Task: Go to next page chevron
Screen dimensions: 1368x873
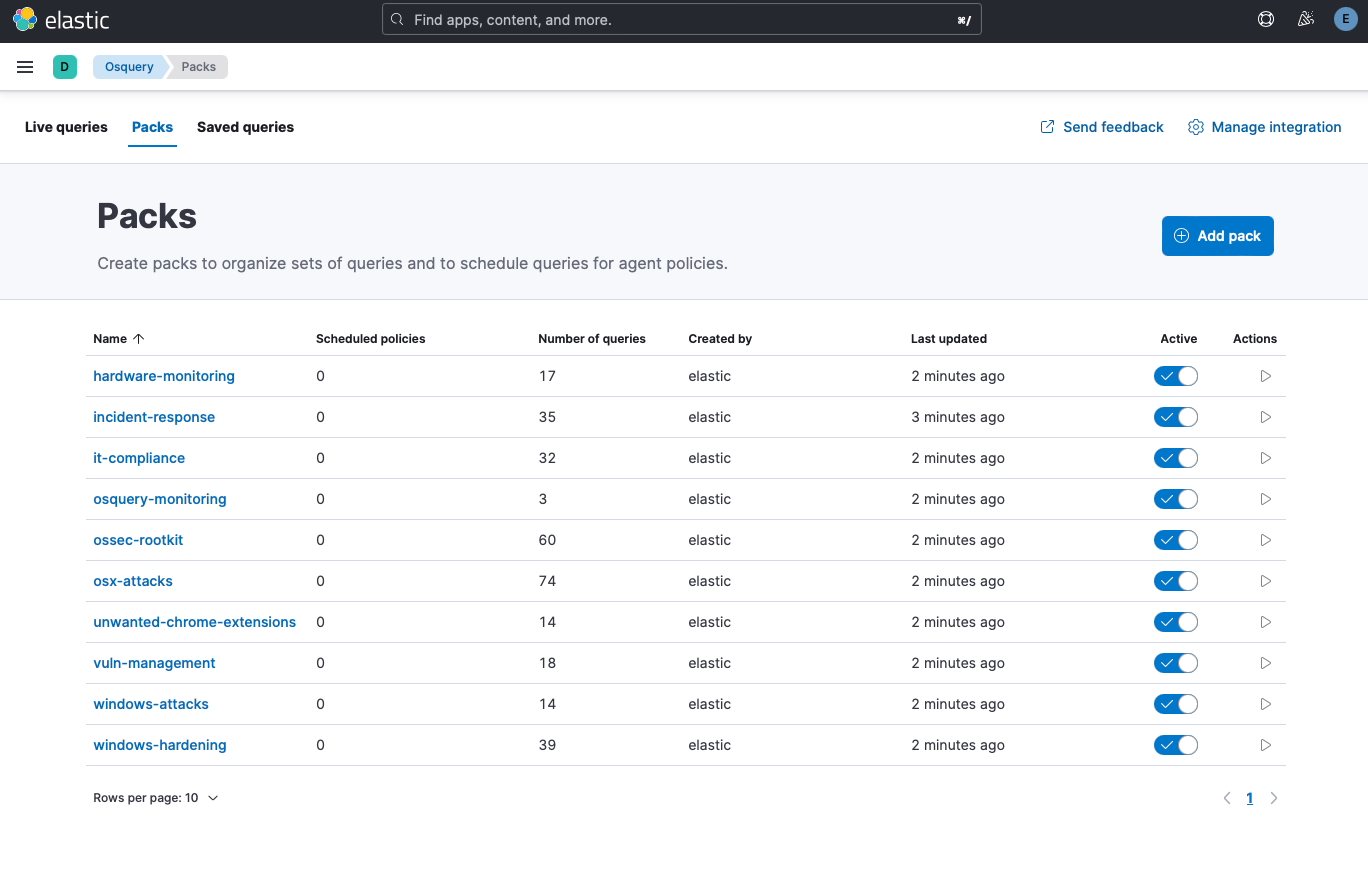Action: 1274,798
